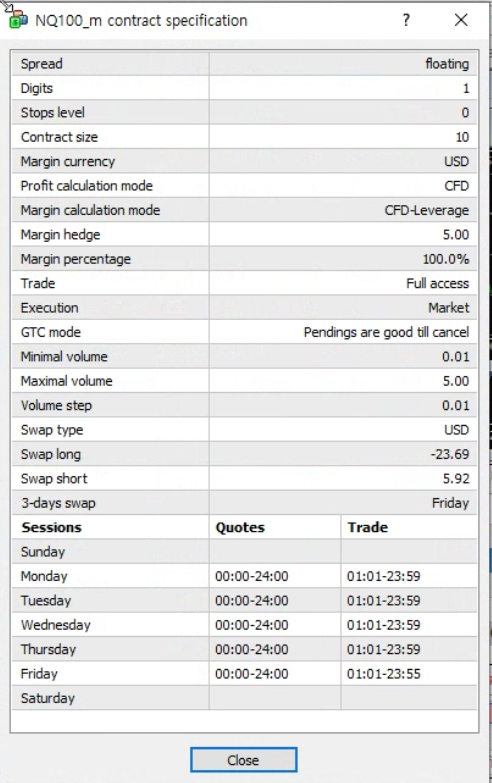This screenshot has height=783, width=492.
Task: Close dialog with X icon
Action: pyautogui.click(x=461, y=20)
